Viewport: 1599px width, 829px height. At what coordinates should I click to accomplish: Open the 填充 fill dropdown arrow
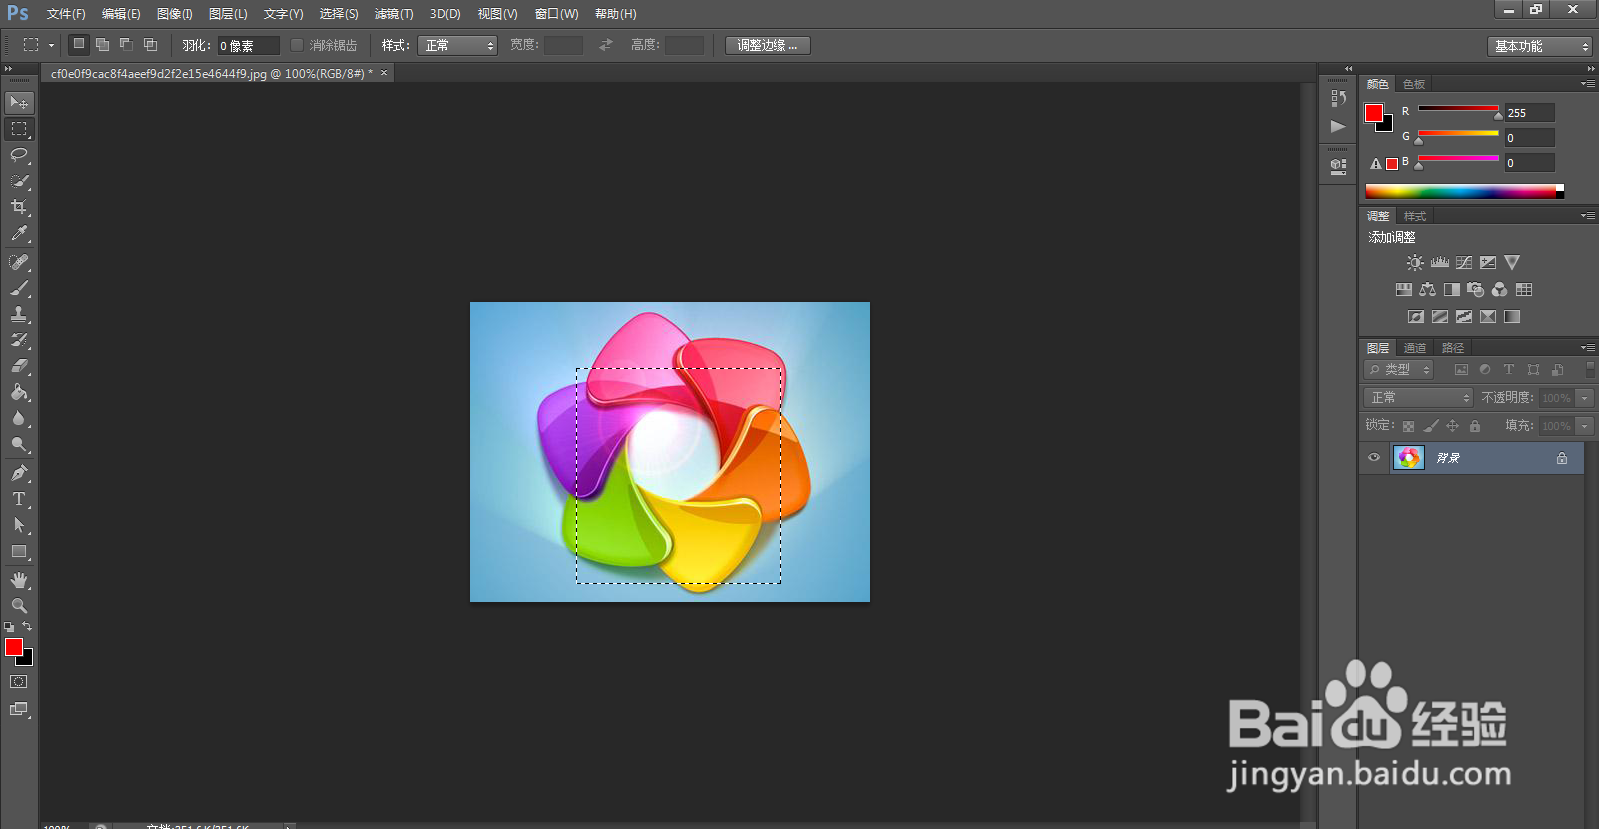coord(1584,426)
